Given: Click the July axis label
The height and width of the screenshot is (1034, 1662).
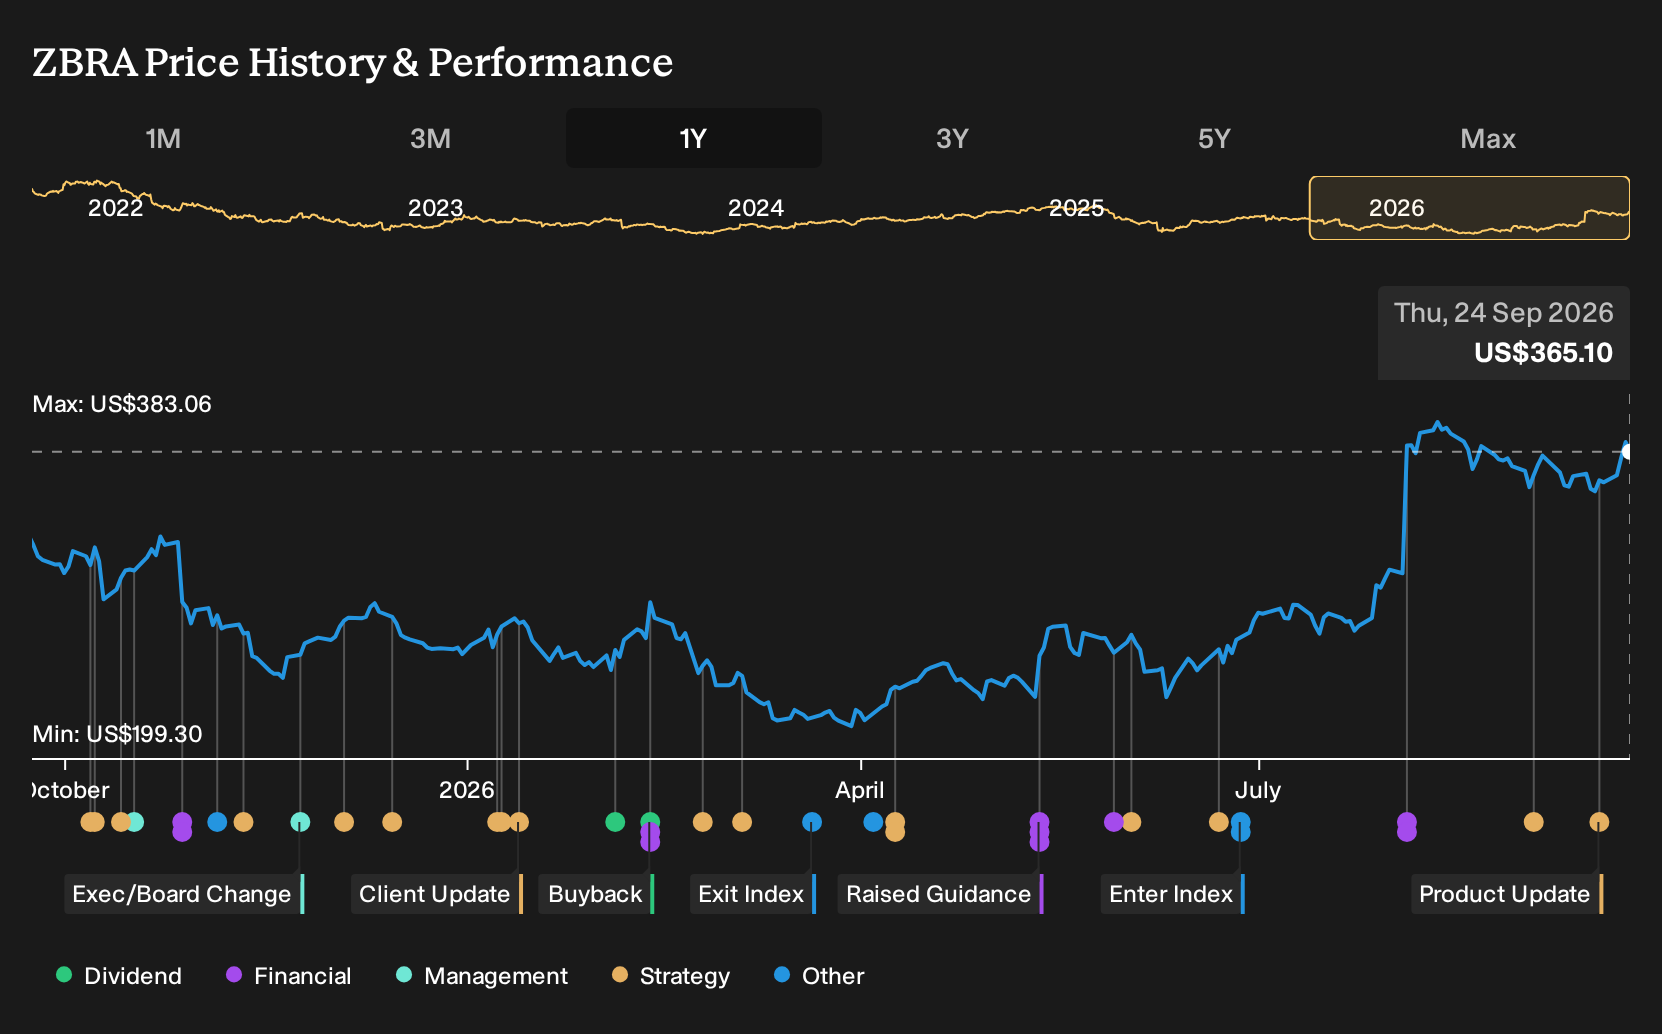Looking at the screenshot, I should 1258,790.
